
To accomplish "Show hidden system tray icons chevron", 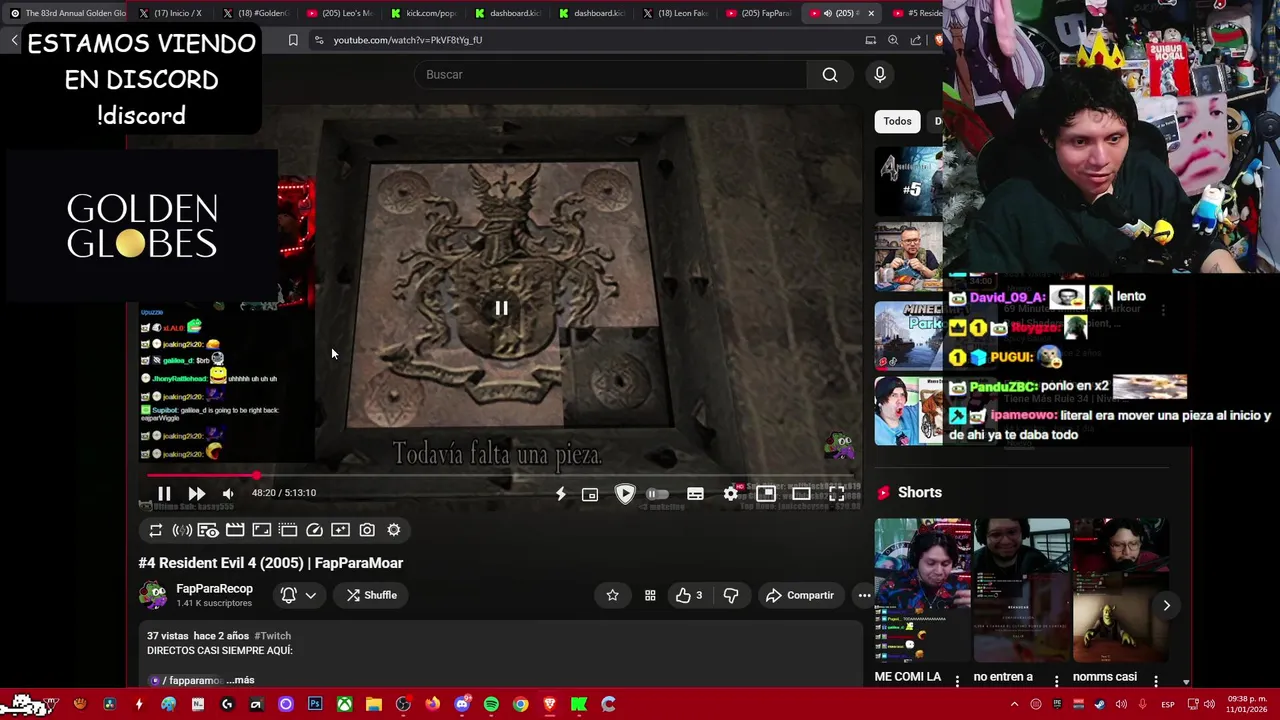I will (1014, 705).
